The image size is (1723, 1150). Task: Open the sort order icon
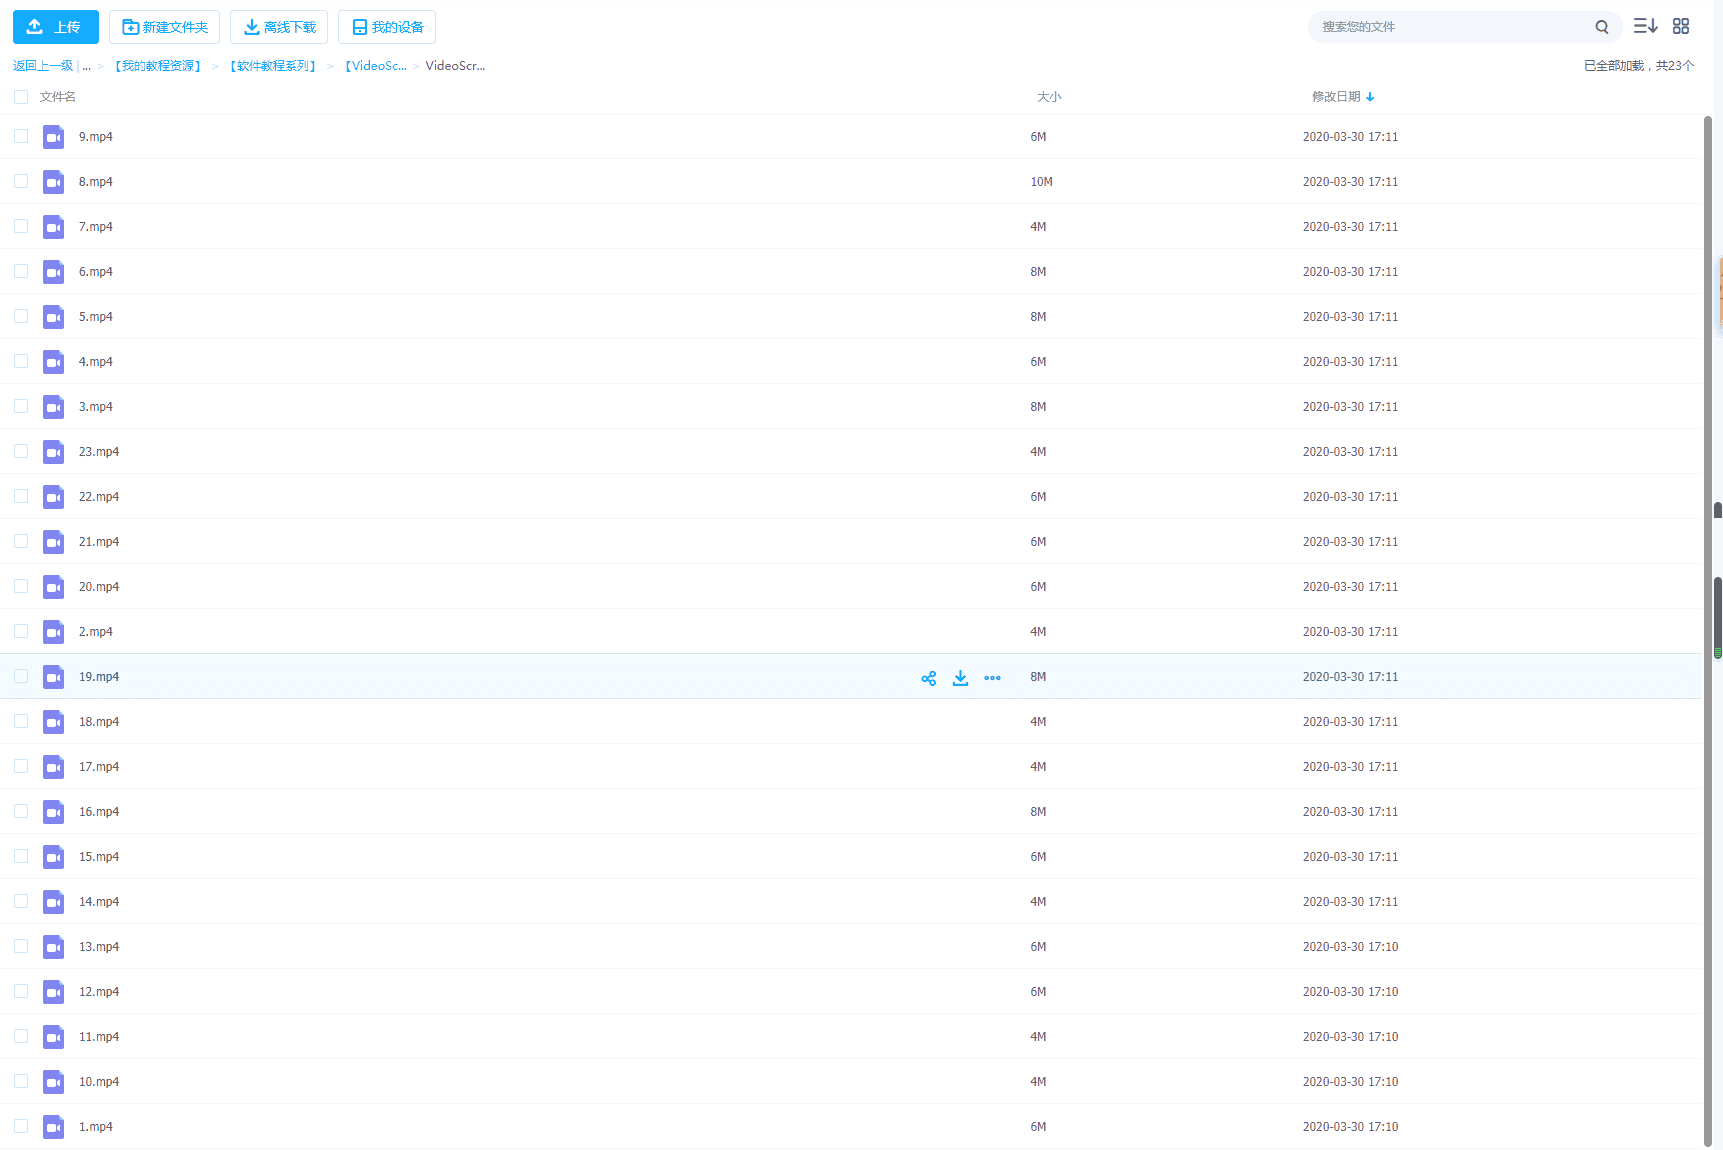(x=1645, y=26)
